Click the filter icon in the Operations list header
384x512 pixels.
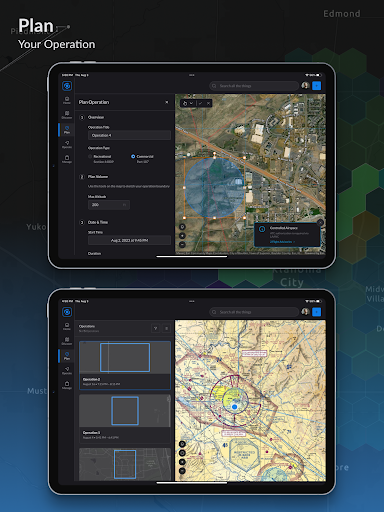click(155, 328)
